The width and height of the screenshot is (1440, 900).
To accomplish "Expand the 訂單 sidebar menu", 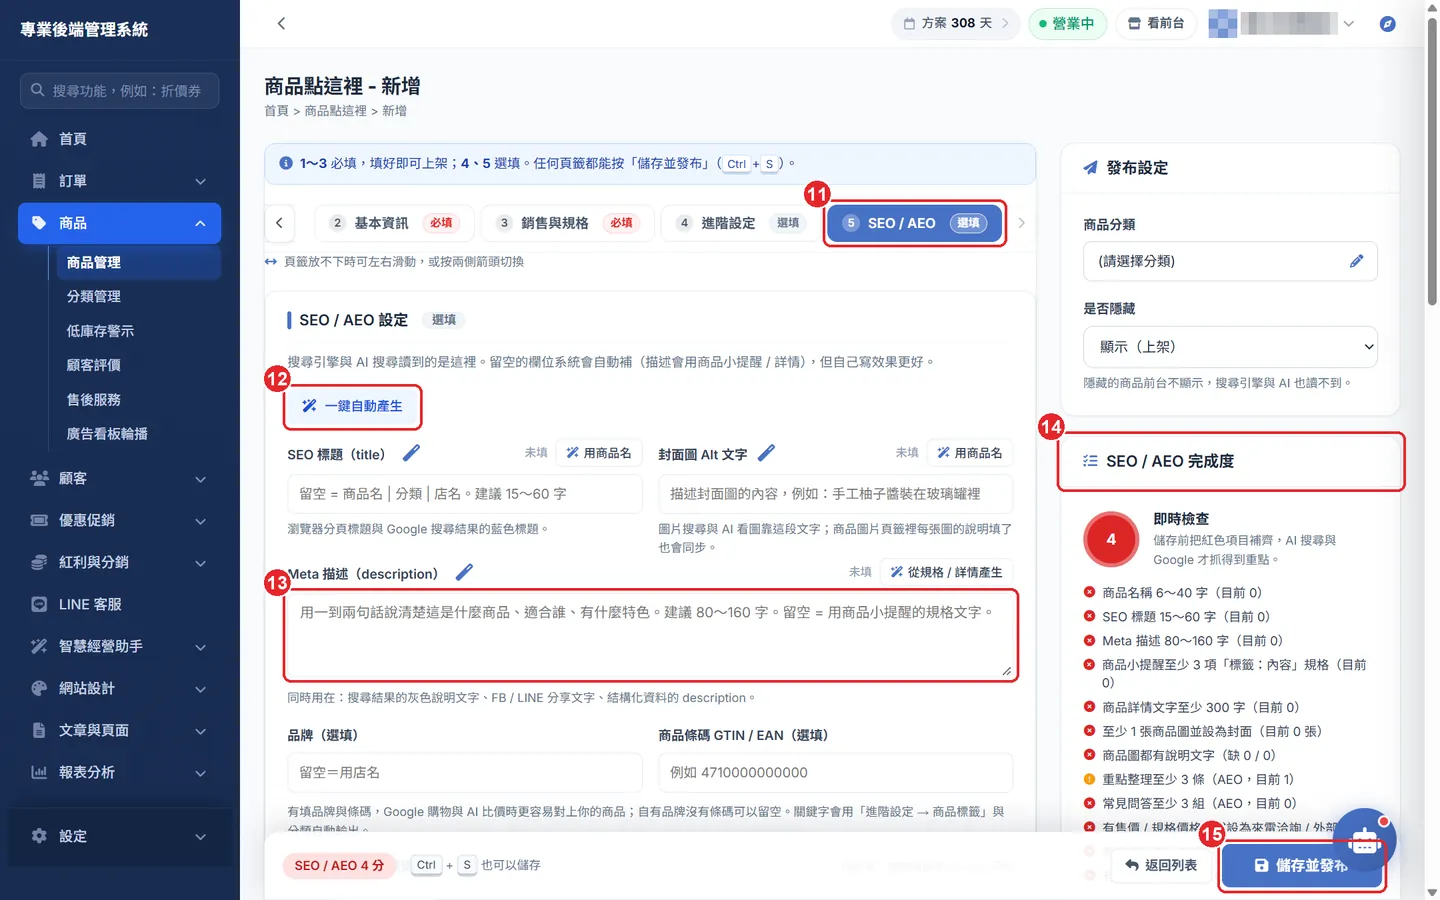I will pyautogui.click(x=120, y=181).
